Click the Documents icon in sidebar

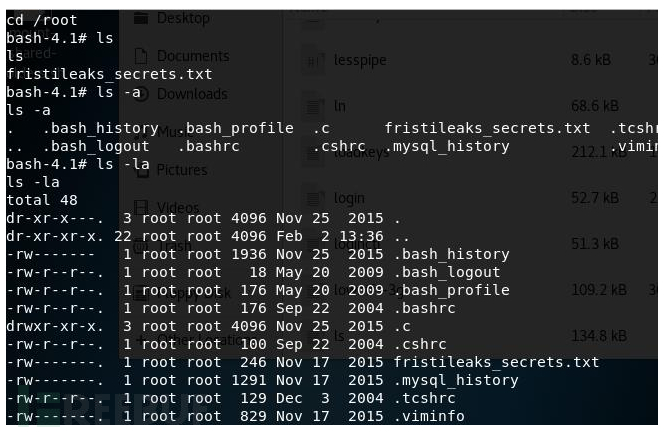(141, 56)
